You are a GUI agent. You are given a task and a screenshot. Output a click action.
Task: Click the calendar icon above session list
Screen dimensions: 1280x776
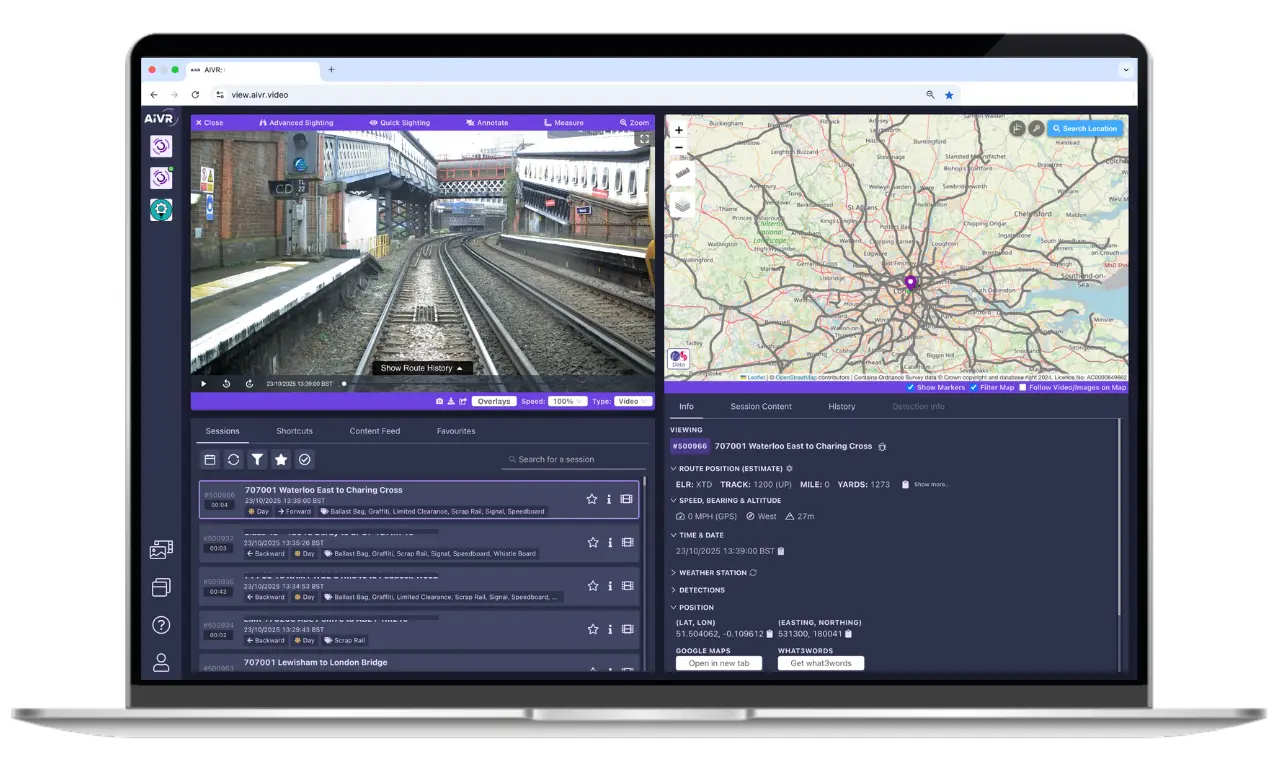tap(210, 459)
